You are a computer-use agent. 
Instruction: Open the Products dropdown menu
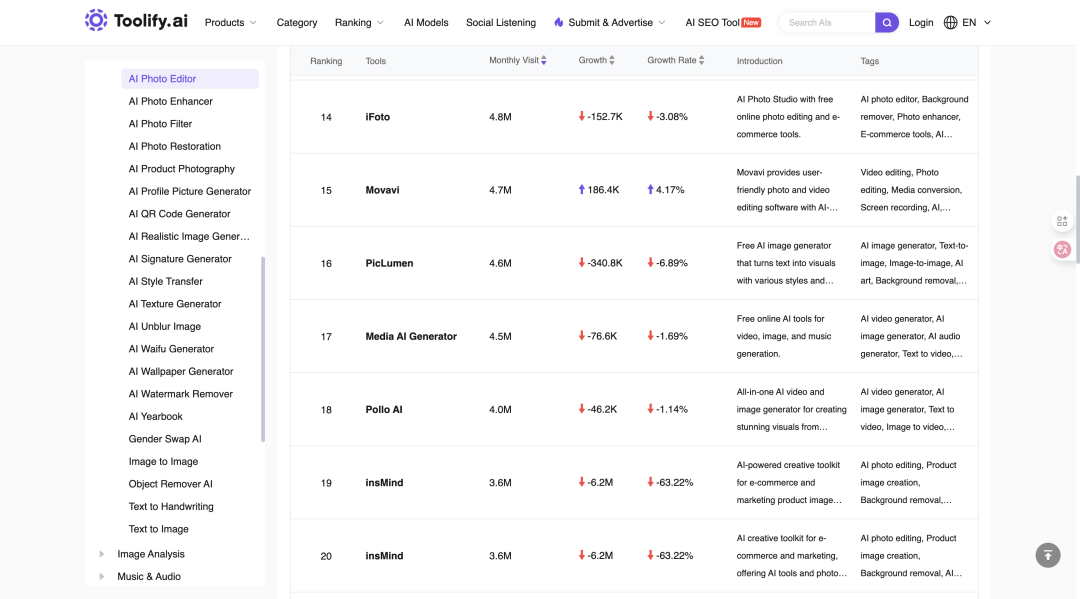[231, 23]
